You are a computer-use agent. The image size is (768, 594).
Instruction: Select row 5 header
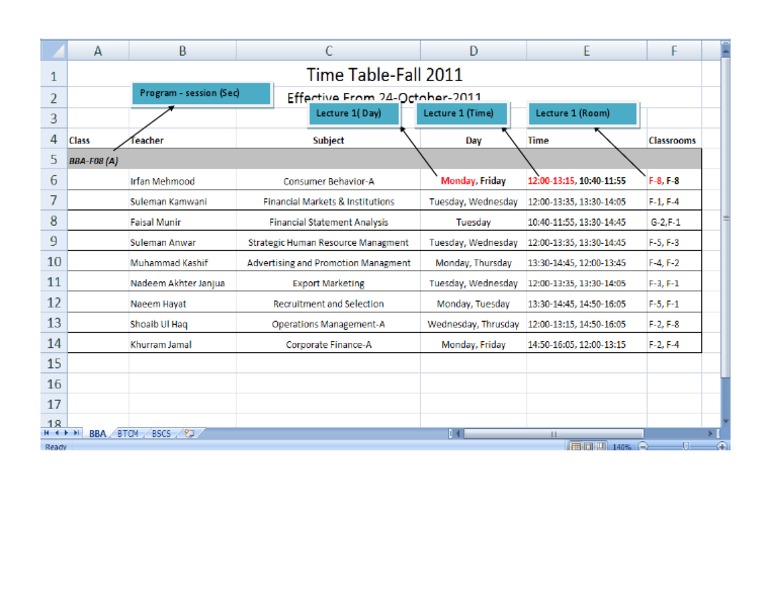[54, 160]
